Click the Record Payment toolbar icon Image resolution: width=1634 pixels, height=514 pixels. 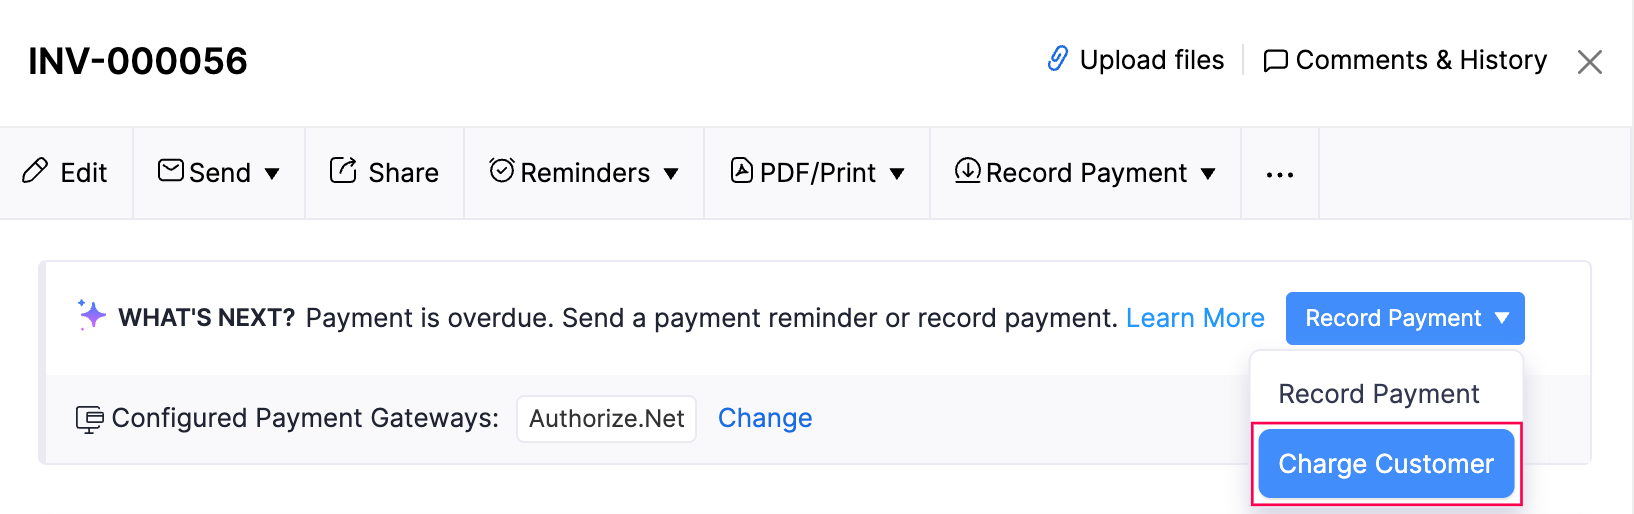pos(967,171)
